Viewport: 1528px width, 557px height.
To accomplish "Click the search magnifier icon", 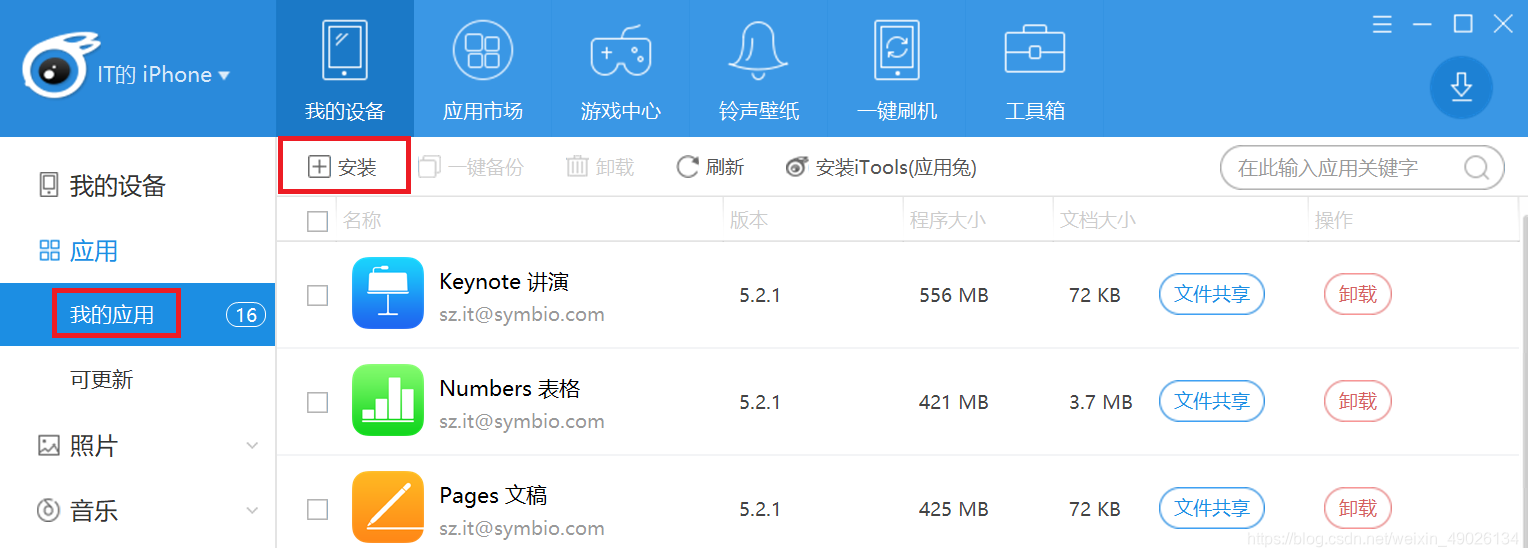I will click(1477, 168).
